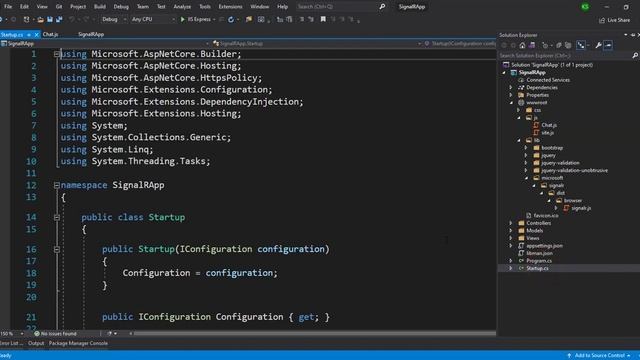The height and width of the screenshot is (360, 640).
Task: Click the No issues found indicator
Action: coord(56,334)
